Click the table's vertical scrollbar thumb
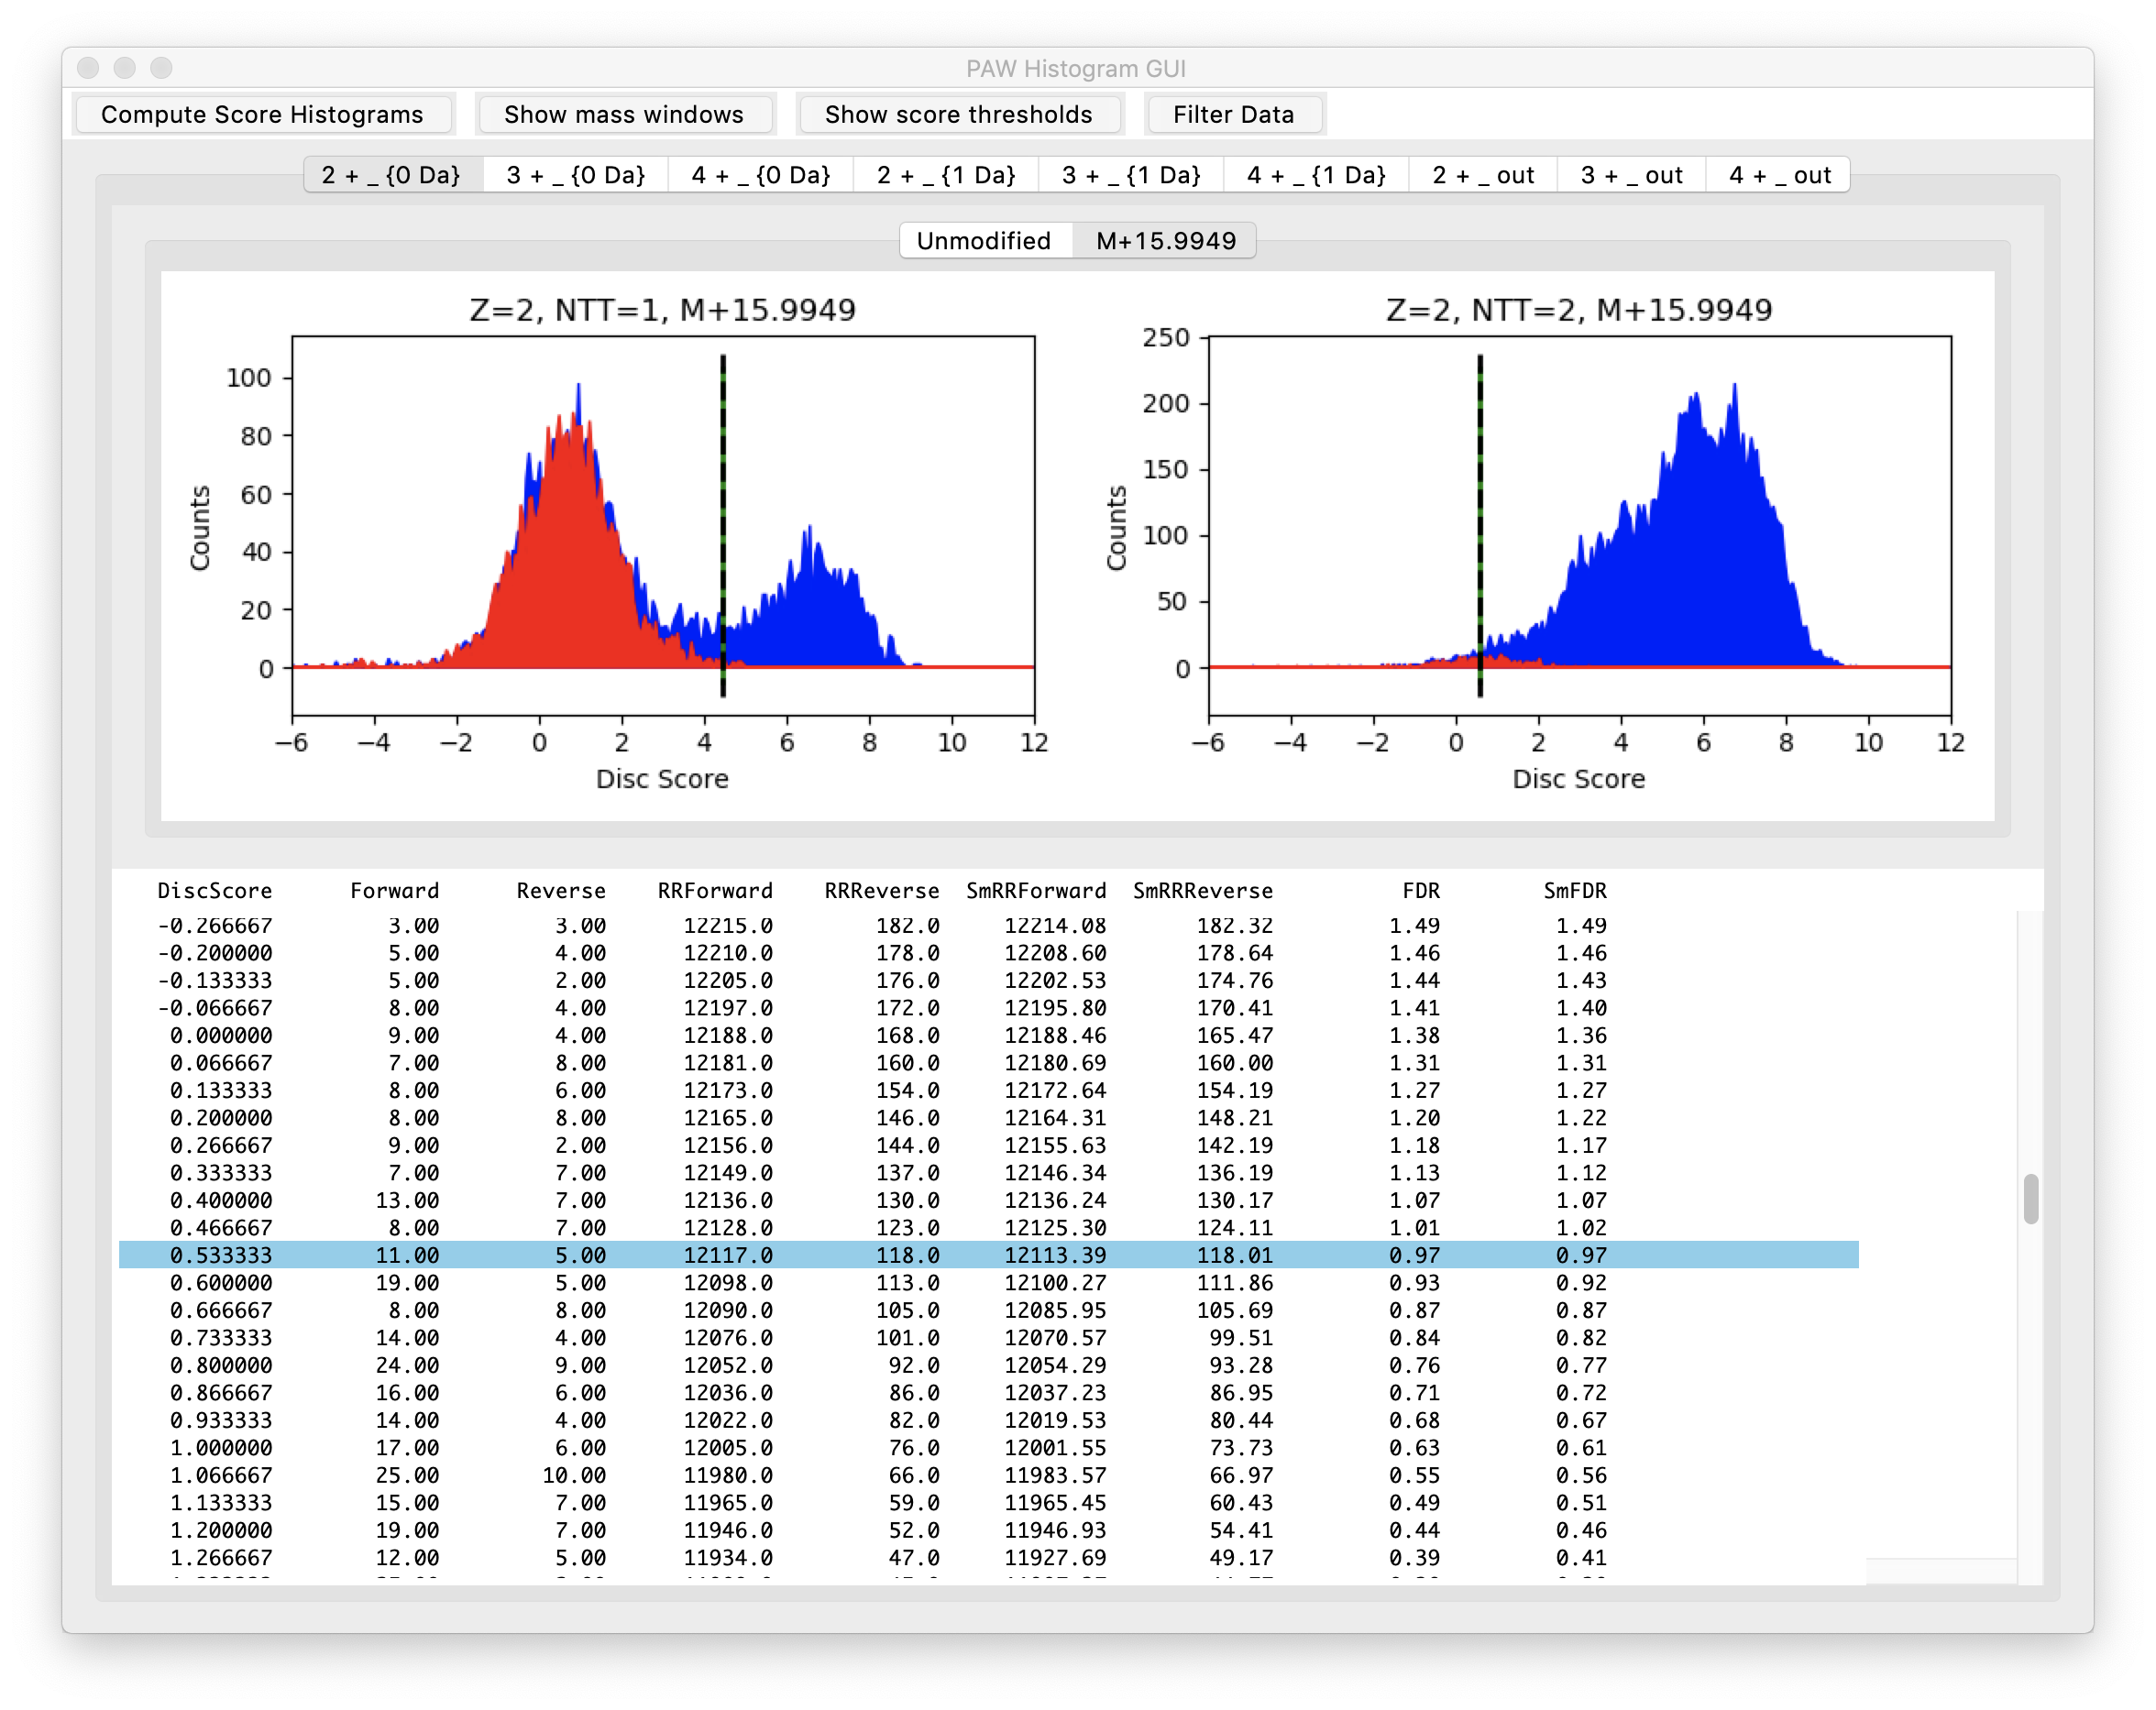The image size is (2156, 1710). [2030, 1198]
